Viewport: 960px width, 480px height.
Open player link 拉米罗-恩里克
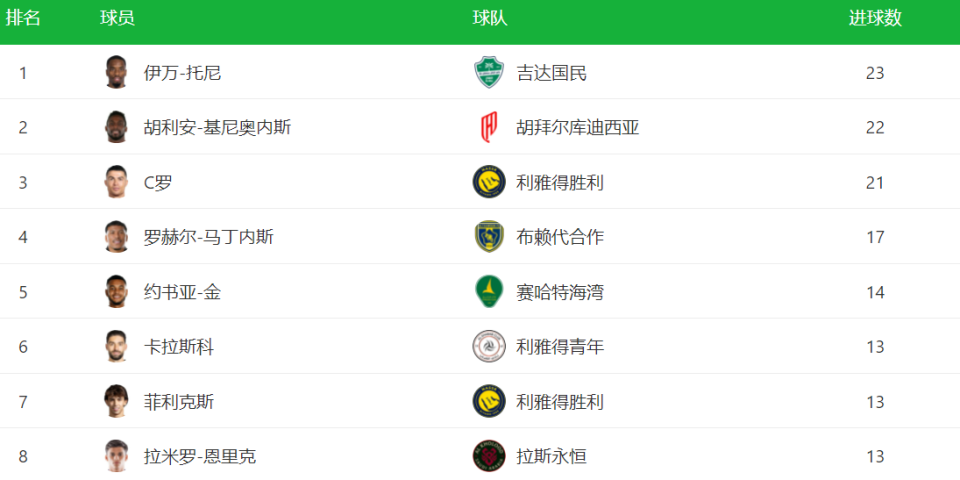199,456
